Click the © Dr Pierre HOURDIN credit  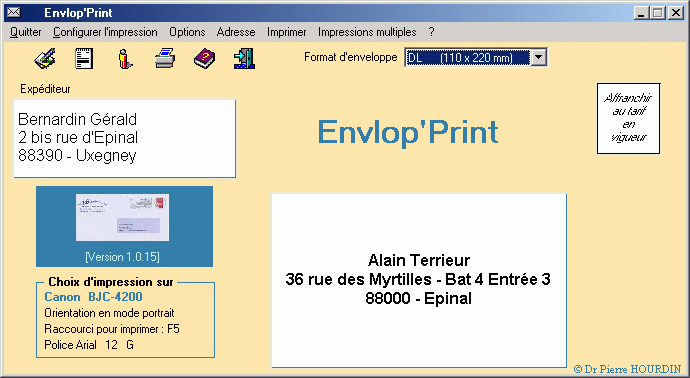click(628, 369)
